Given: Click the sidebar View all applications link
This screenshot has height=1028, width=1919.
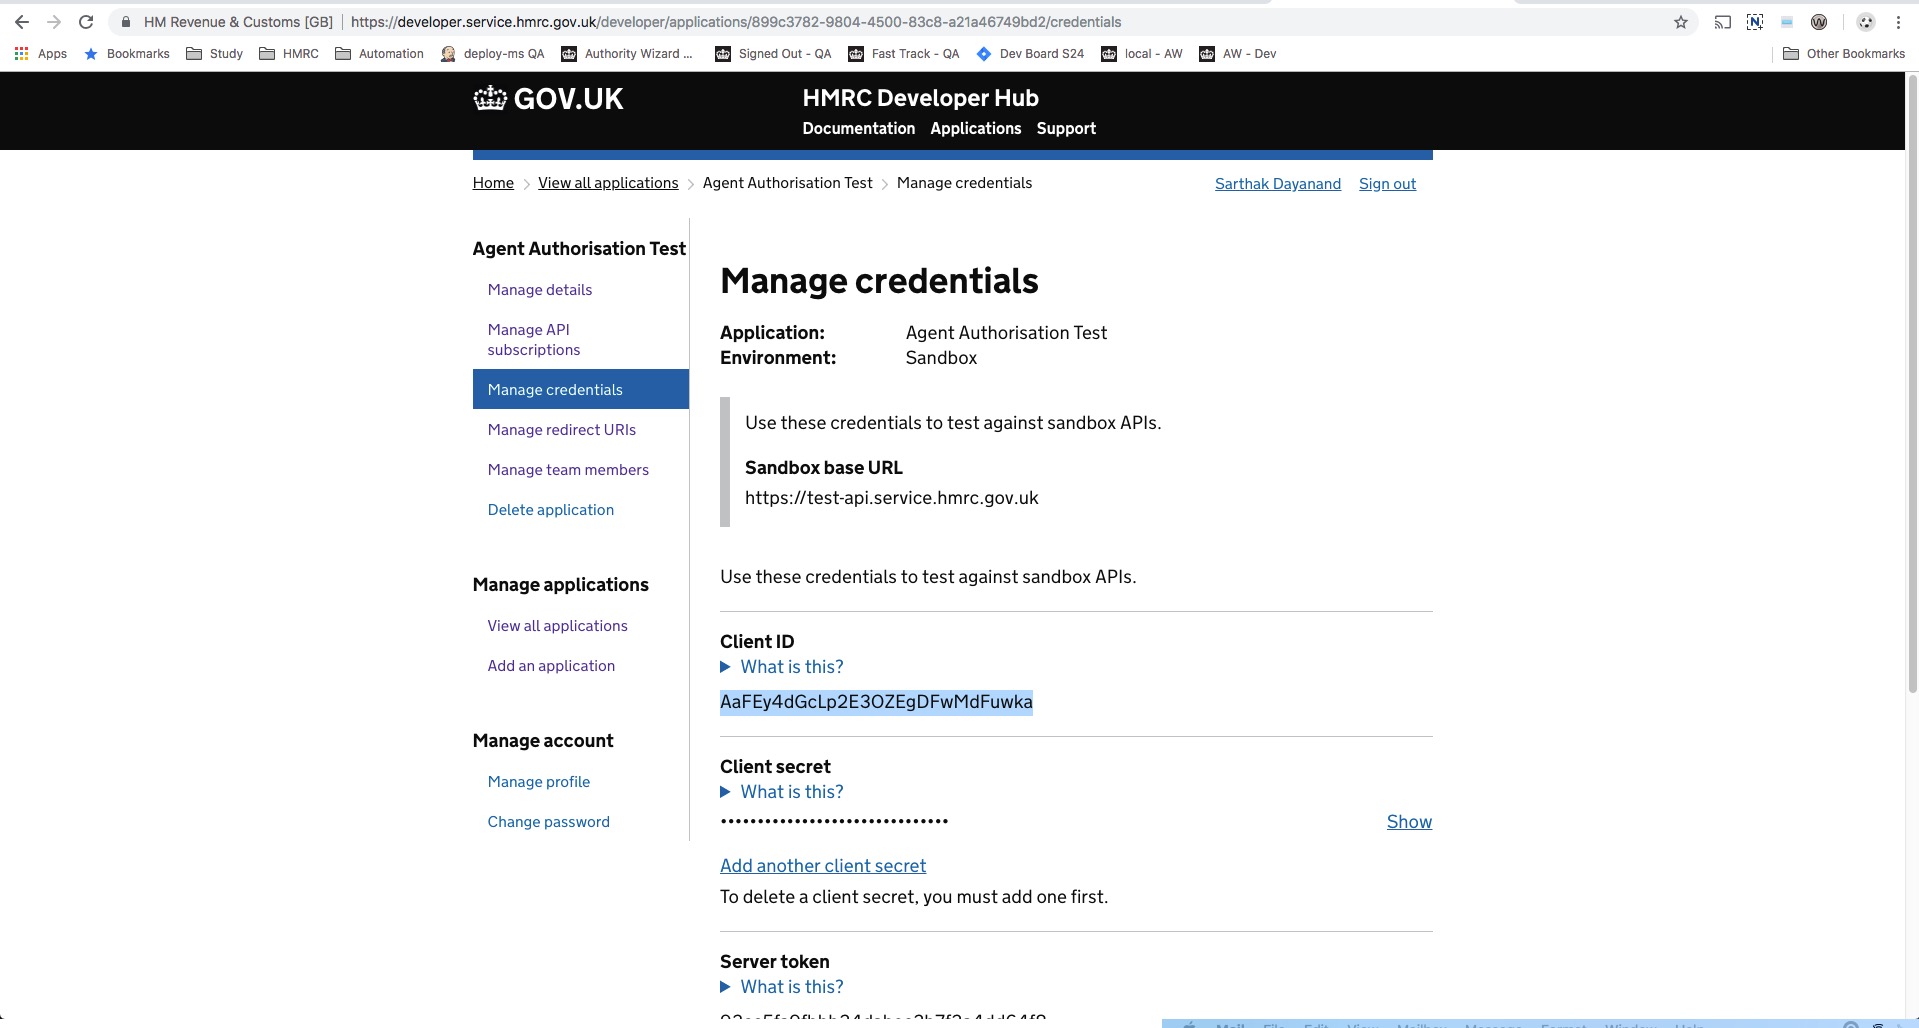Looking at the screenshot, I should (558, 626).
